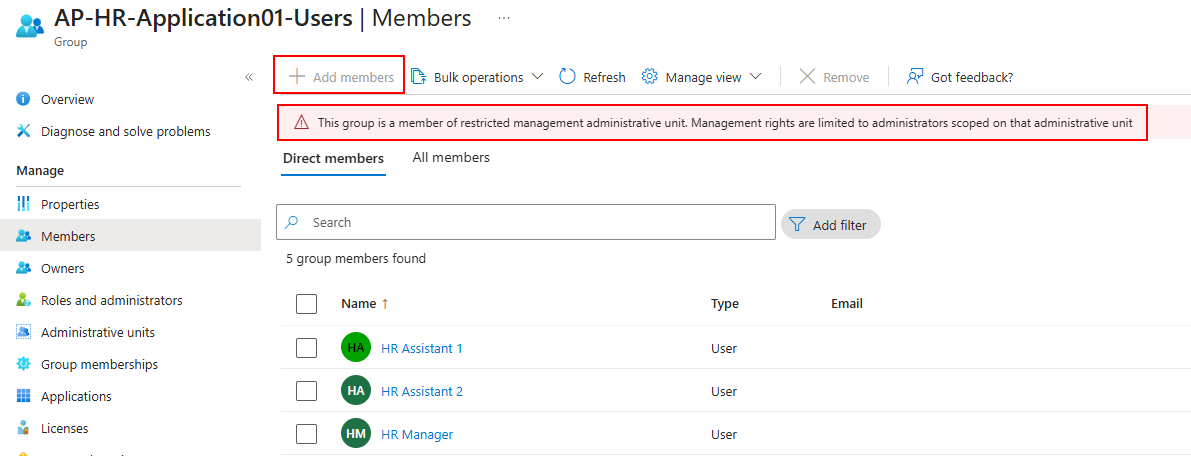1191x456 pixels.
Task: Click the Add members plus icon
Action: (297, 77)
